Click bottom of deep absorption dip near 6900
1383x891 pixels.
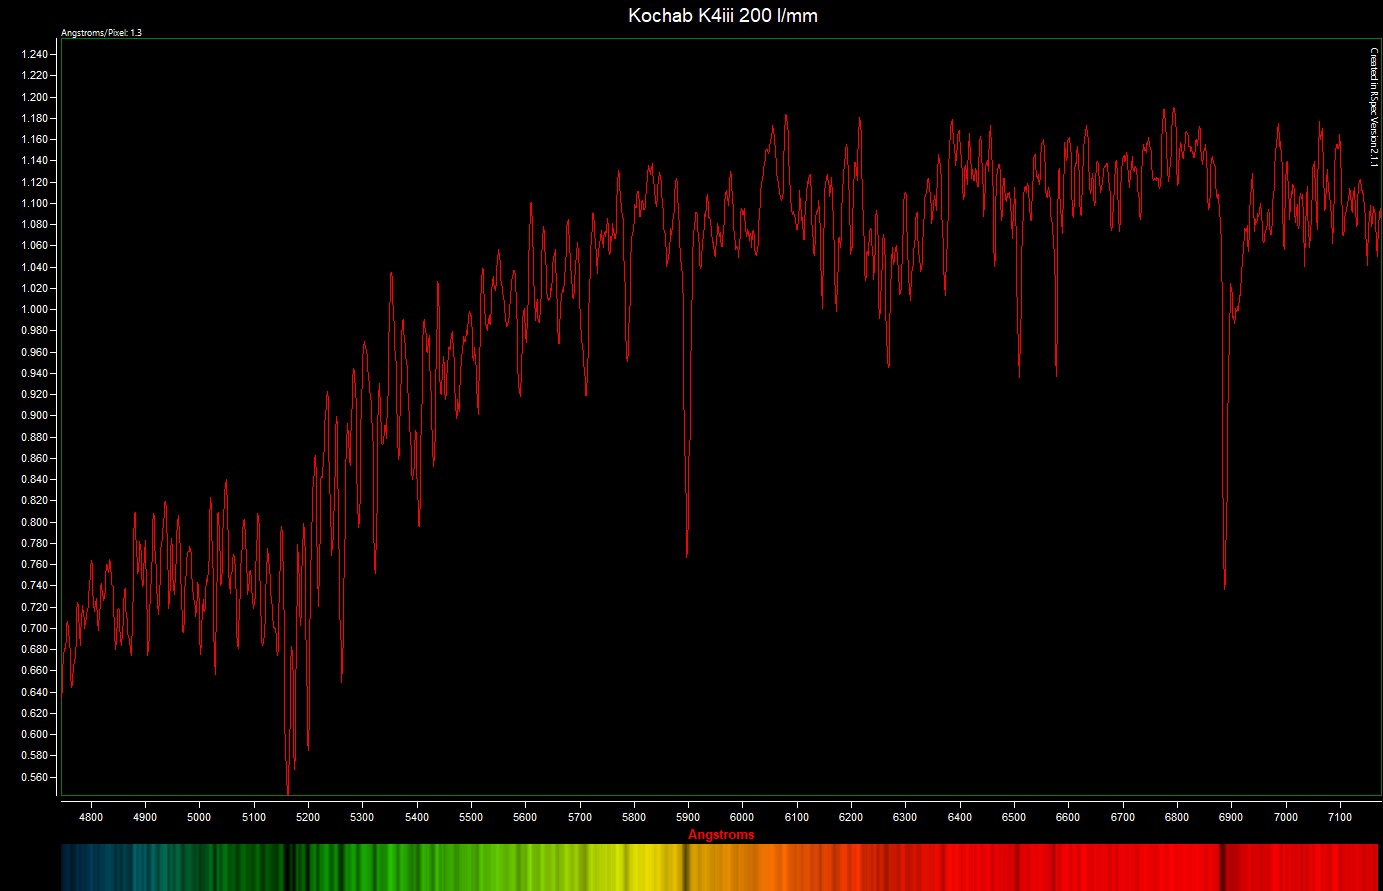[1225, 588]
